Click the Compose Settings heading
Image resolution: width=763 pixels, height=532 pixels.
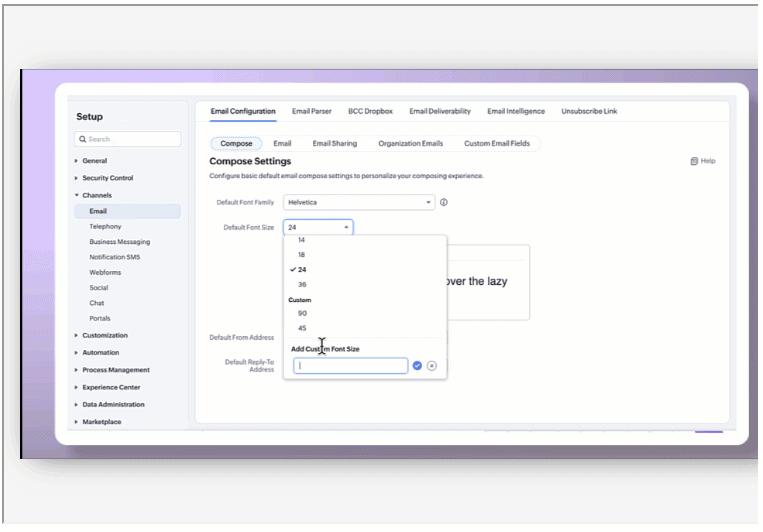click(250, 161)
